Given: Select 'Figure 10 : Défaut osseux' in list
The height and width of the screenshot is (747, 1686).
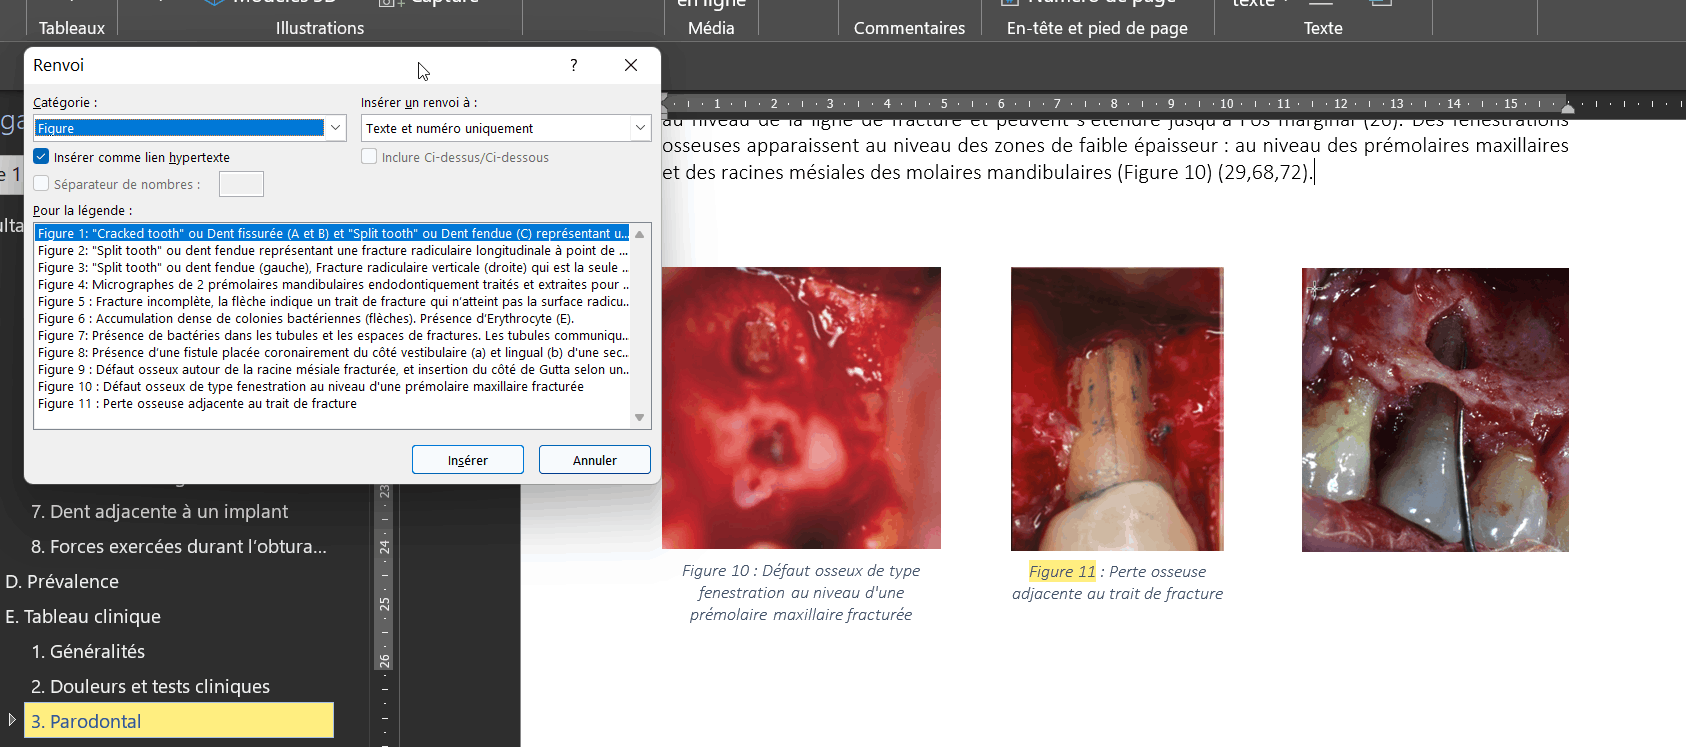Looking at the screenshot, I should coord(333,386).
